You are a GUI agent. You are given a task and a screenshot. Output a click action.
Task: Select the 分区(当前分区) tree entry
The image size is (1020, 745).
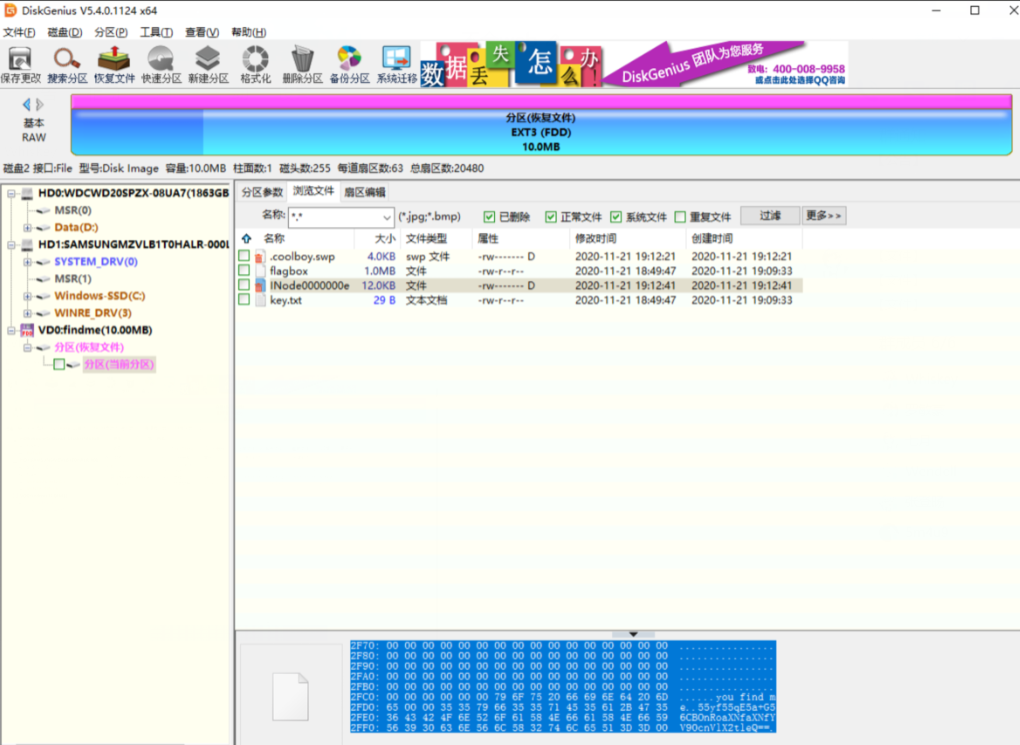(119, 364)
